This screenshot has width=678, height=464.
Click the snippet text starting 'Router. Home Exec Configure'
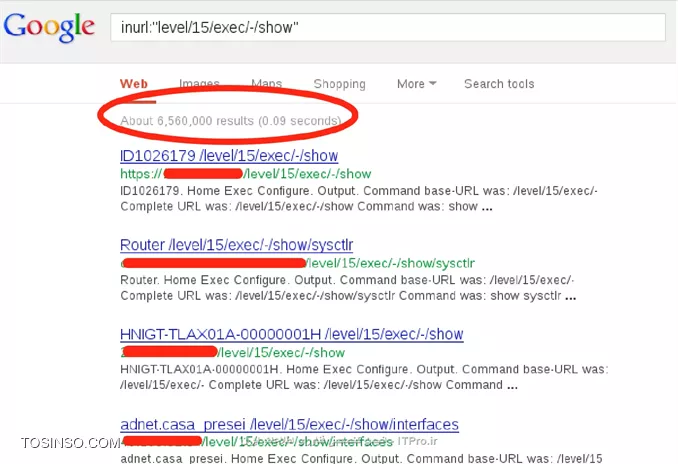coord(348,288)
